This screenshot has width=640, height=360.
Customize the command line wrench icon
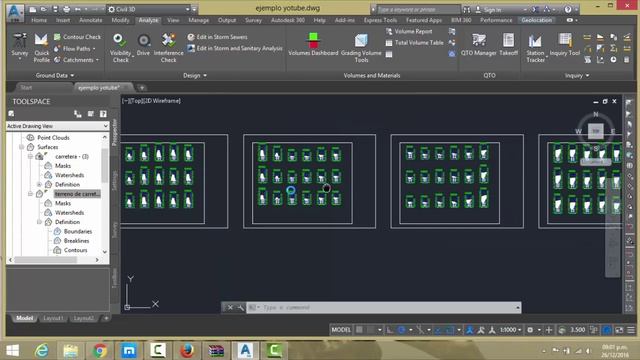240,307
